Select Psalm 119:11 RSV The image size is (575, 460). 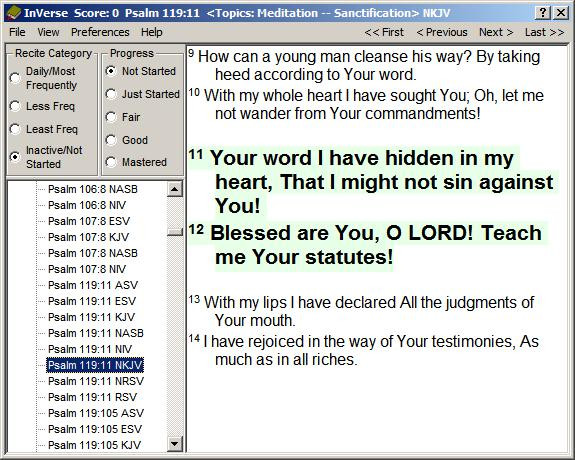pos(92,397)
